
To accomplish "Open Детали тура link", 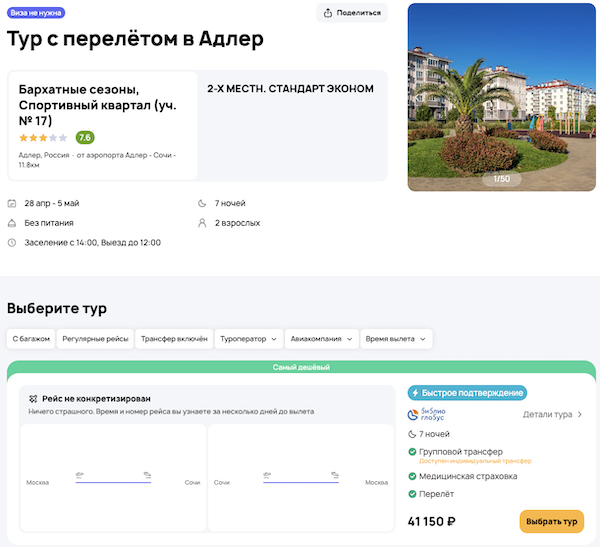I will click(x=552, y=414).
